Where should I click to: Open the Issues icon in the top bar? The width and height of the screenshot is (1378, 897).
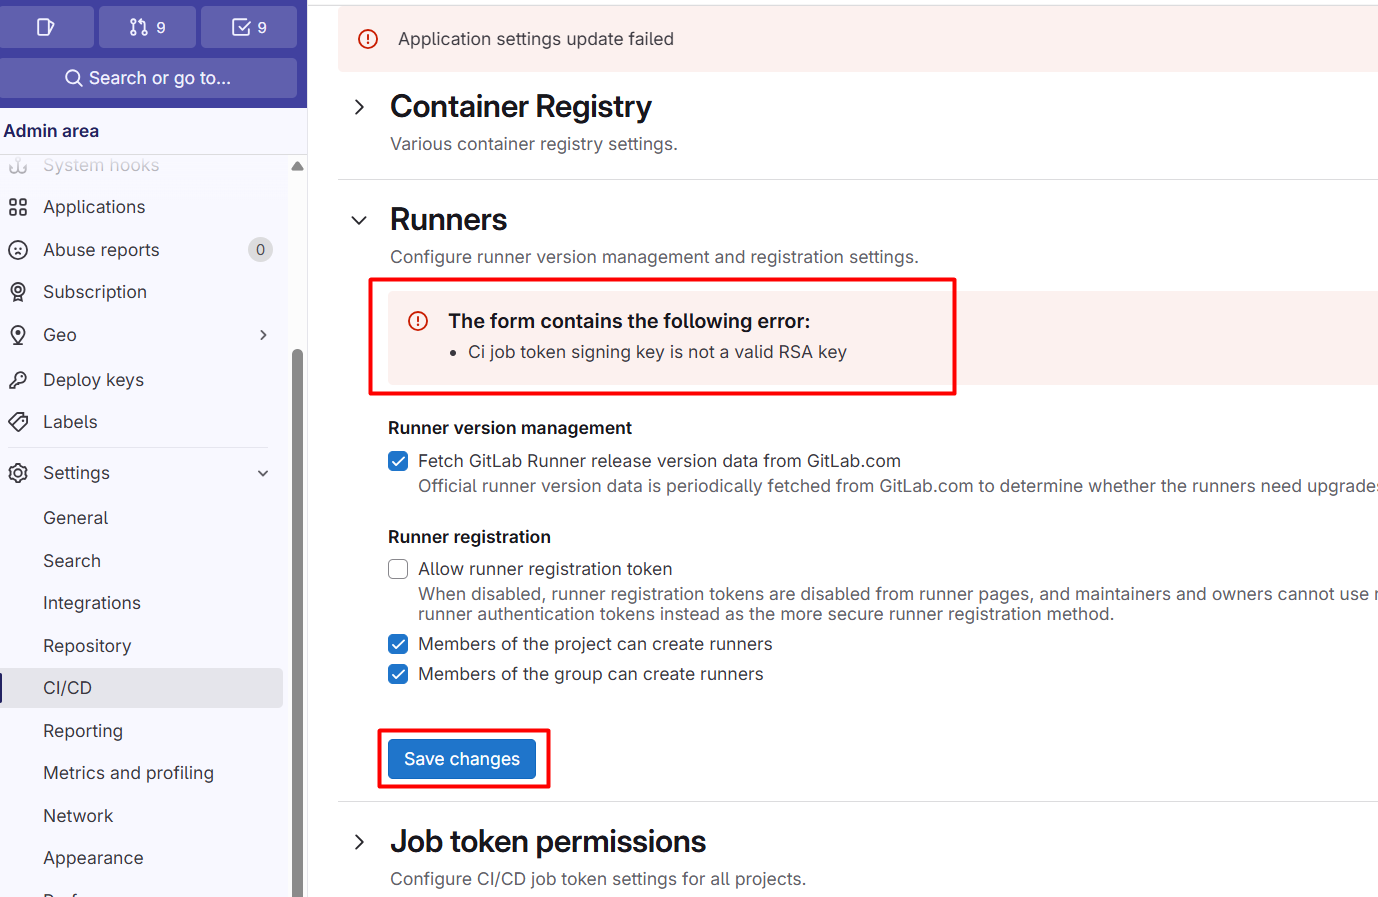tap(47, 26)
